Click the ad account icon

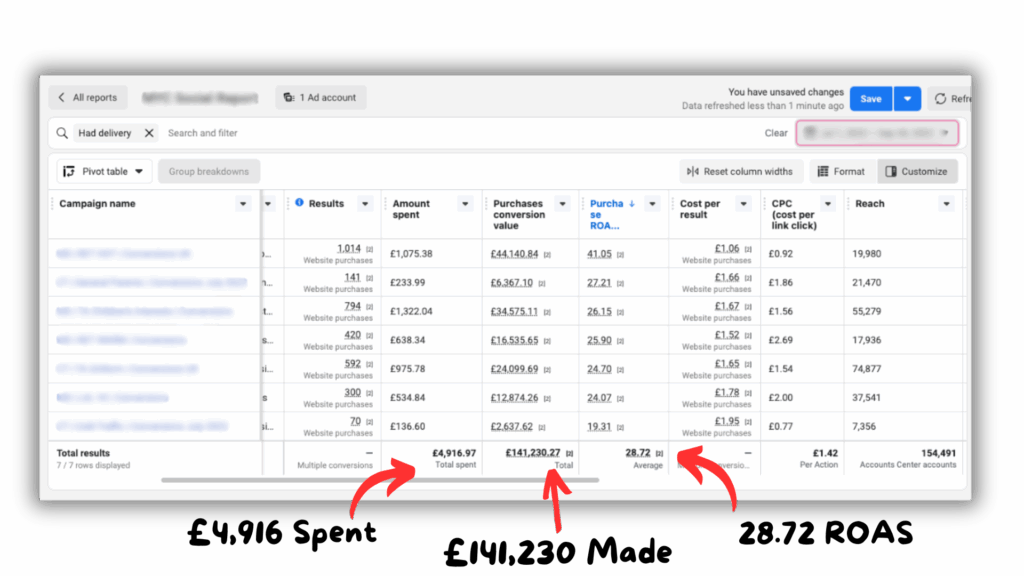pos(289,97)
